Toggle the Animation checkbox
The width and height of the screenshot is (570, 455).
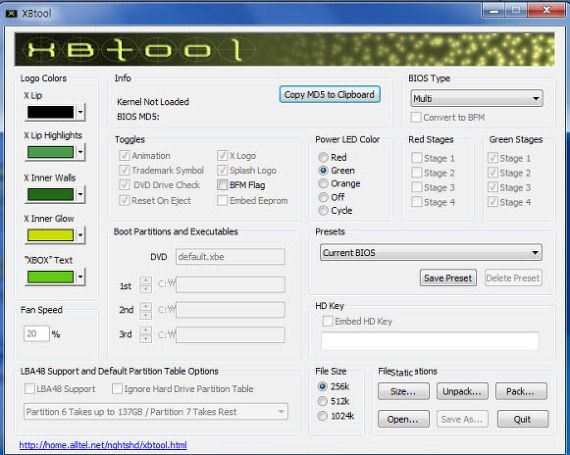click(124, 156)
